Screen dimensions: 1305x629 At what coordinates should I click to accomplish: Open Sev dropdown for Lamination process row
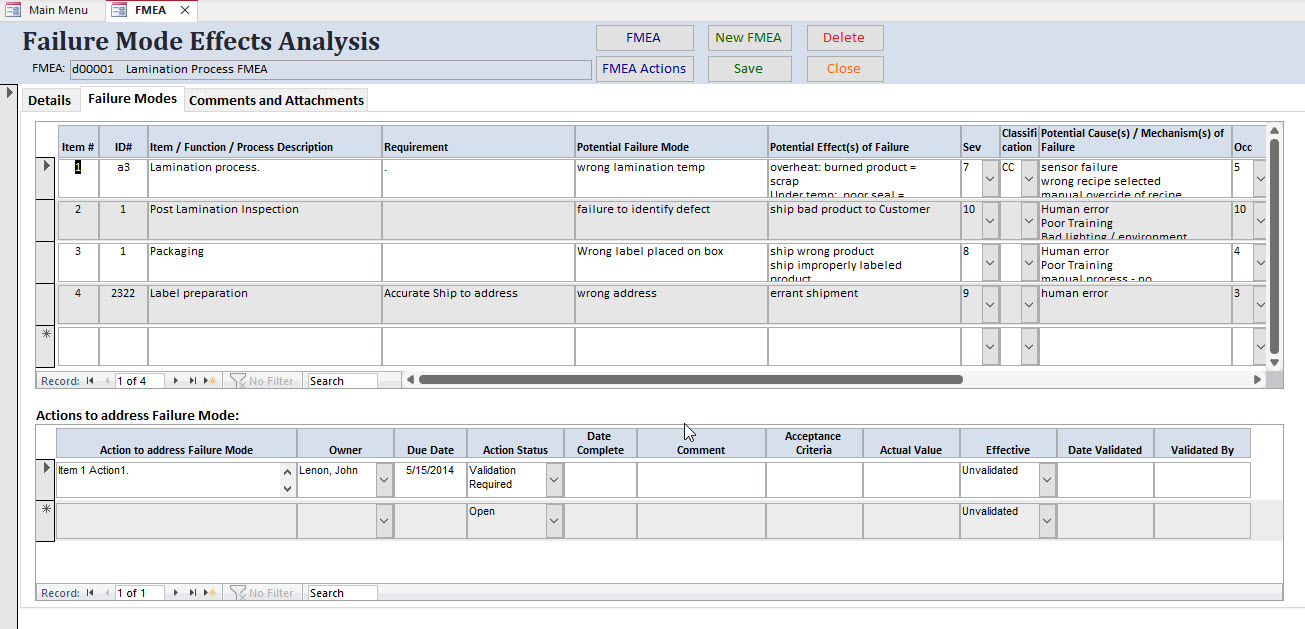coord(989,178)
